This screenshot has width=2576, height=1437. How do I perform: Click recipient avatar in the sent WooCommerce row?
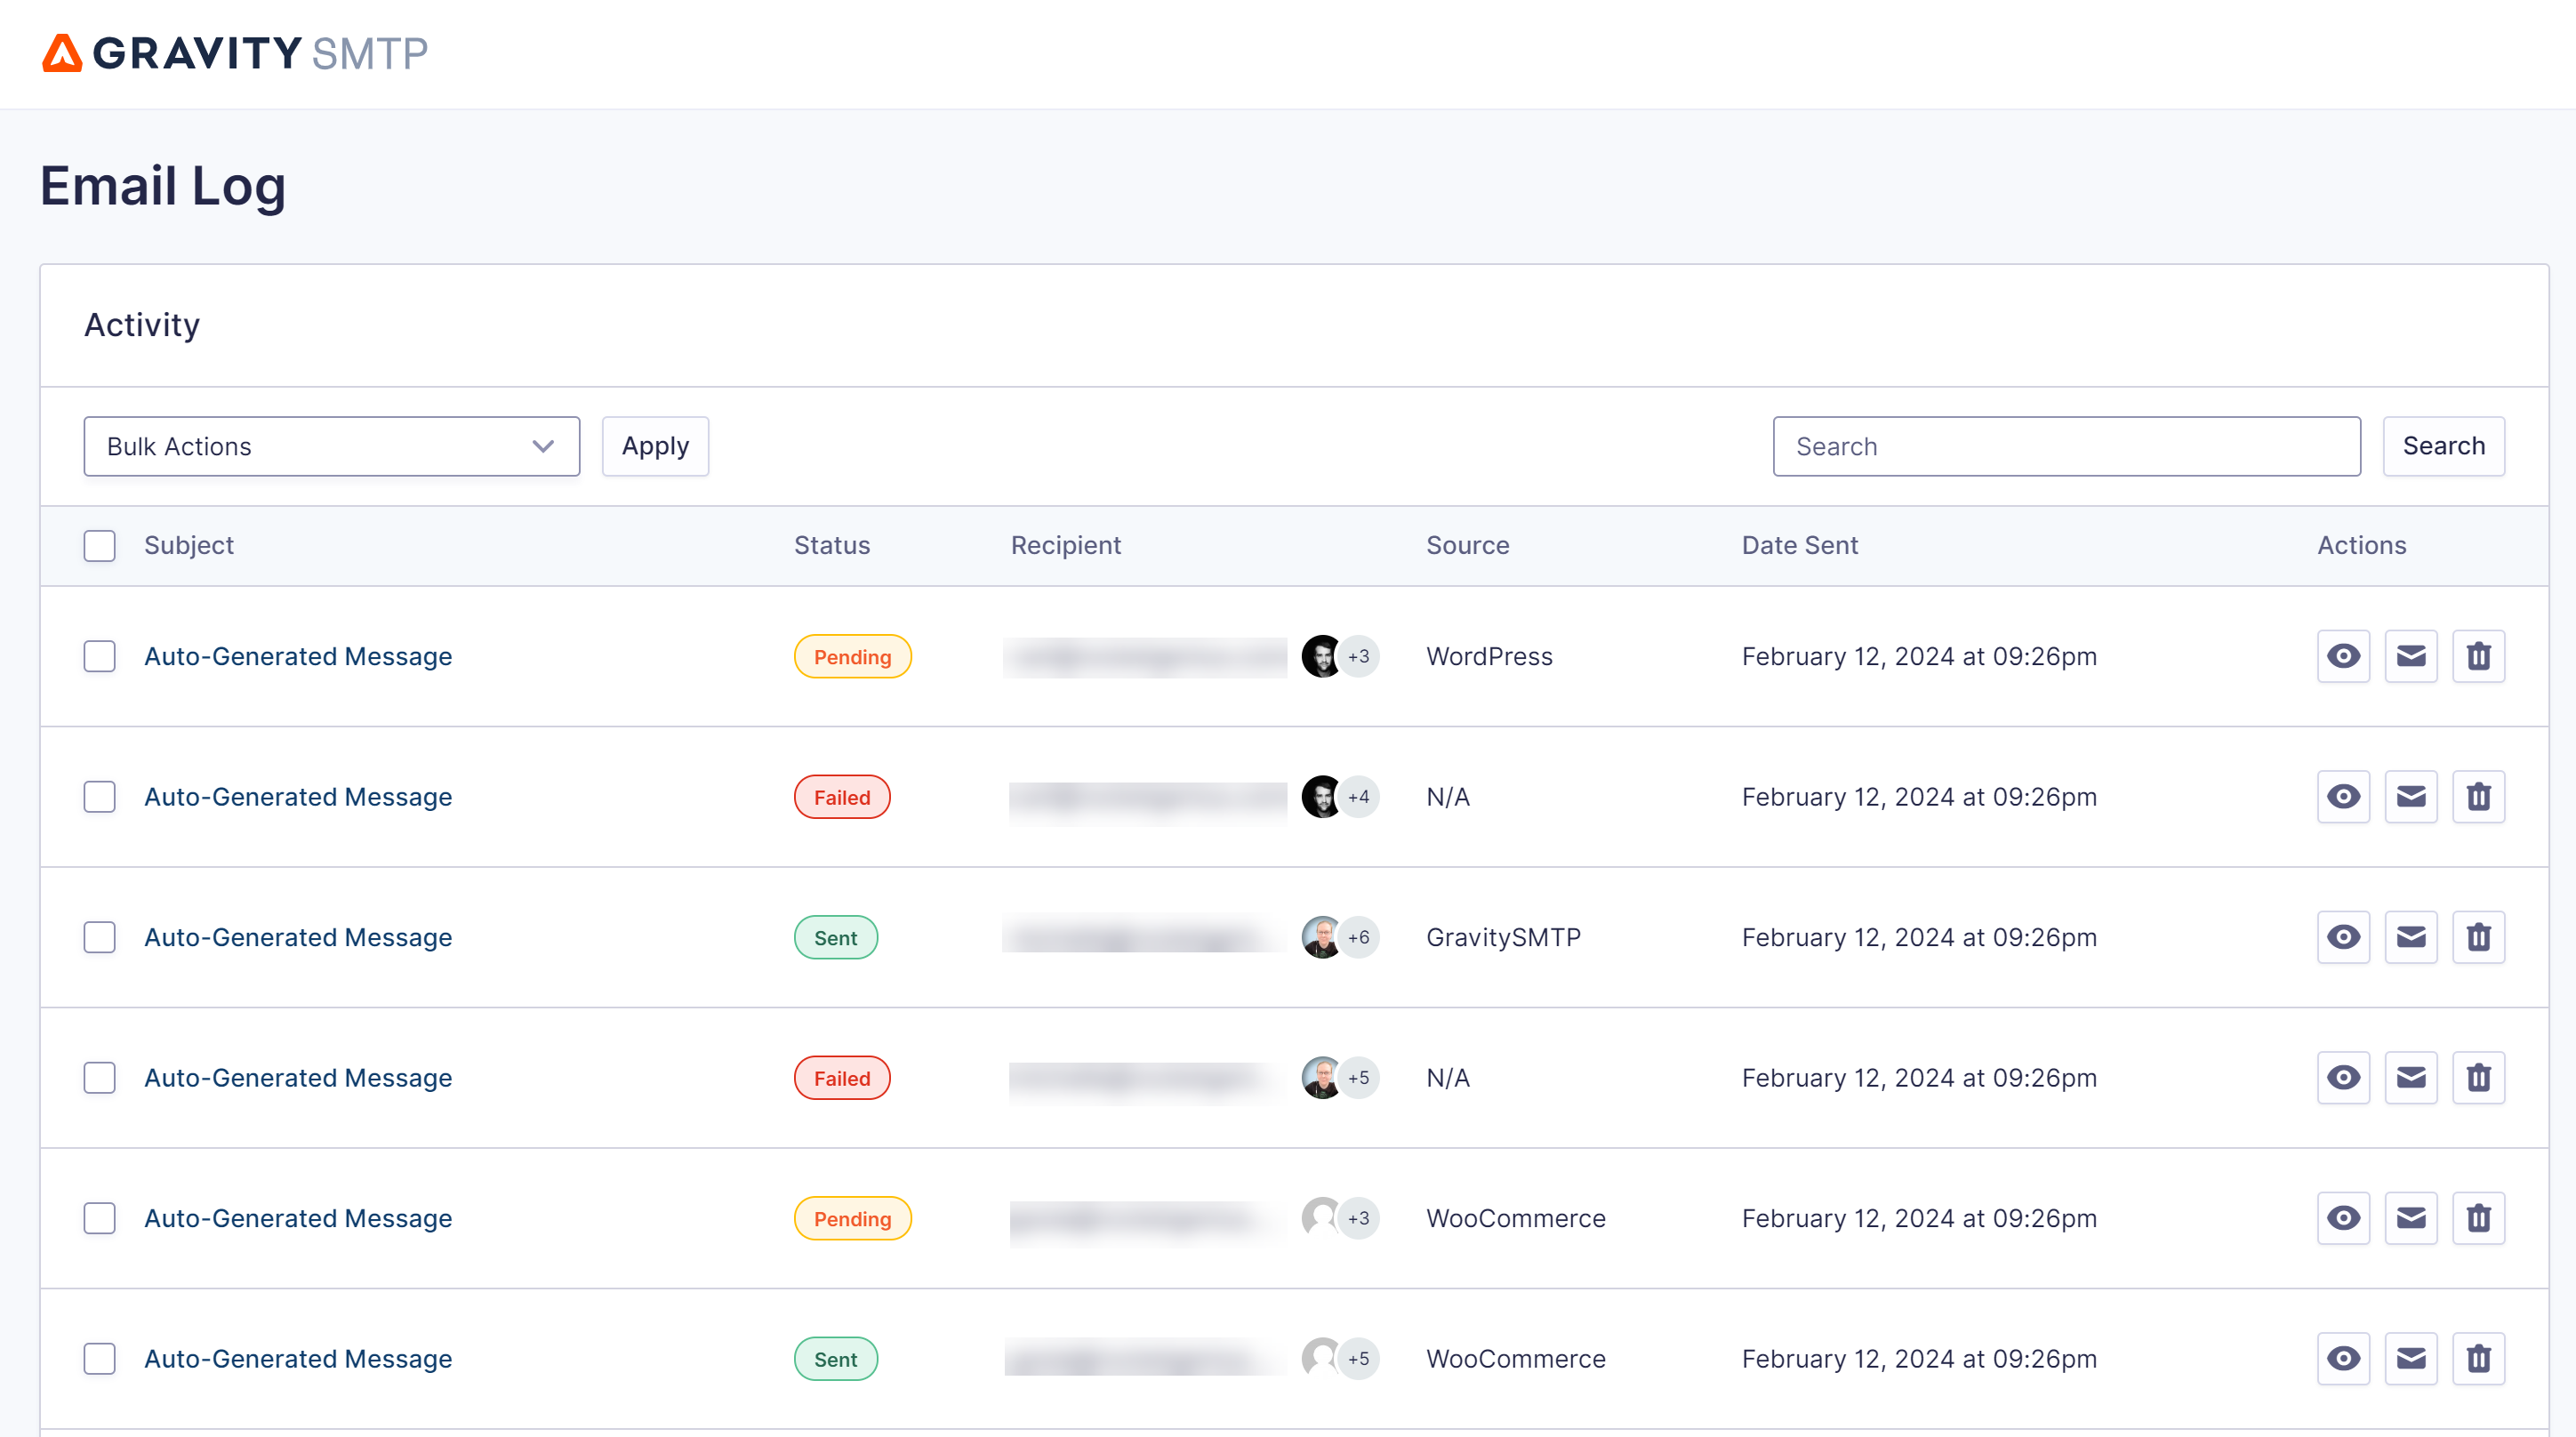point(1321,1359)
